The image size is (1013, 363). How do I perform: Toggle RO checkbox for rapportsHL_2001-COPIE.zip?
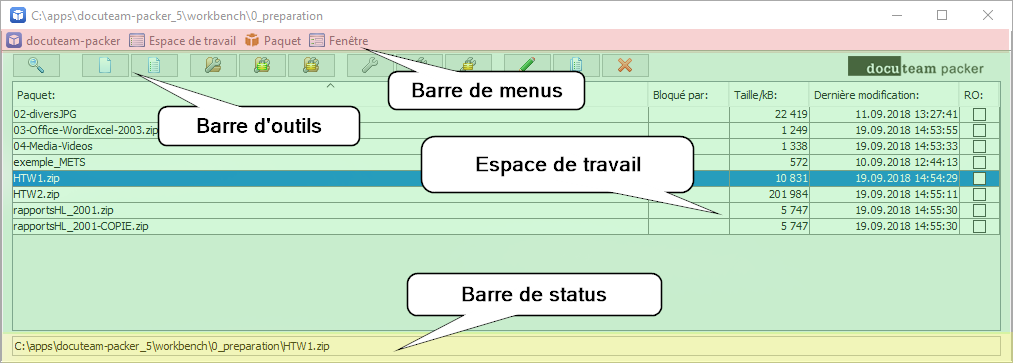coord(979,226)
